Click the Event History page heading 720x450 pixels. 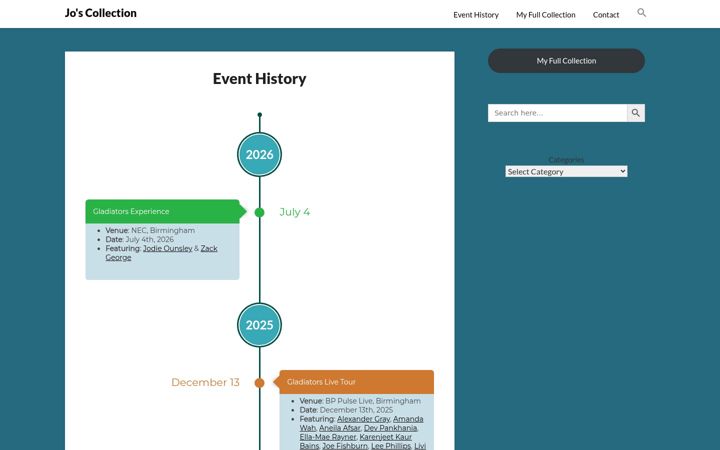[x=259, y=79]
